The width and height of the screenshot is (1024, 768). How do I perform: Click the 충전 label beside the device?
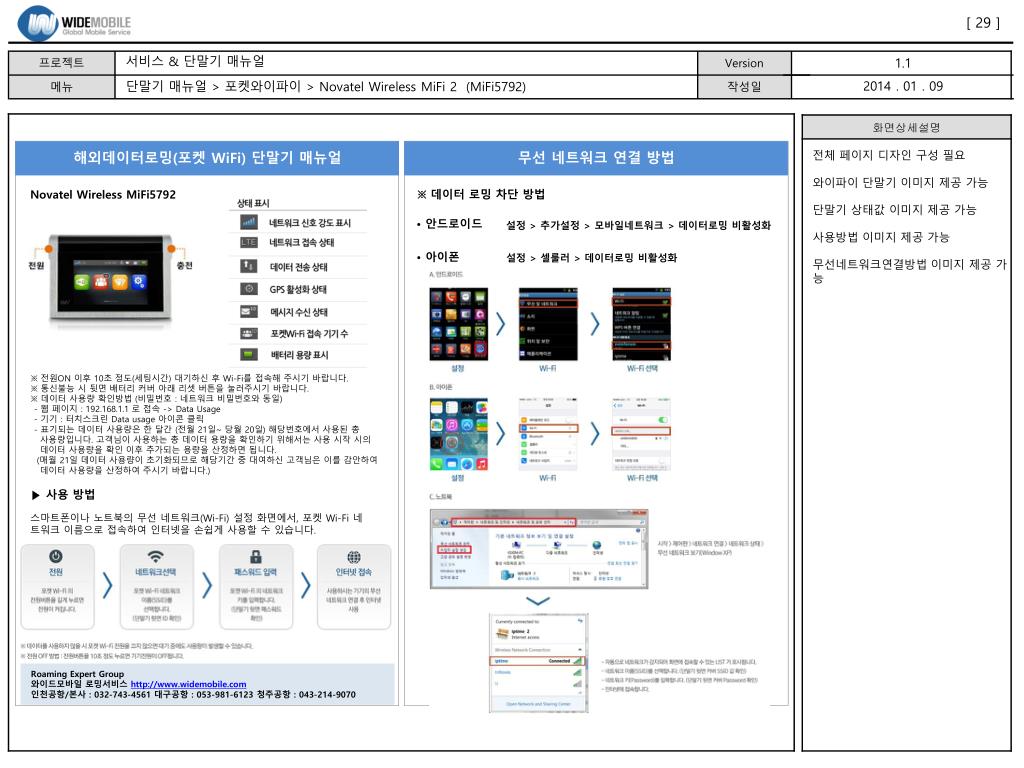pos(185,265)
